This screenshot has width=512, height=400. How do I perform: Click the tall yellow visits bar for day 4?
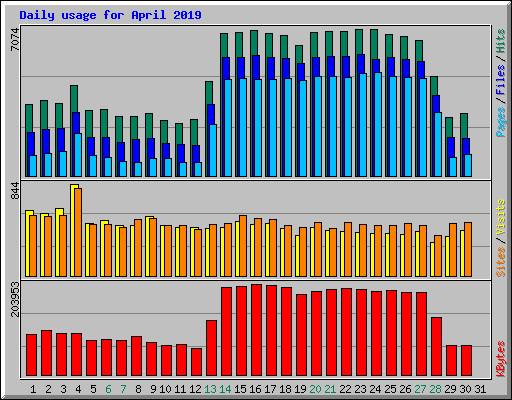[x=72, y=230]
